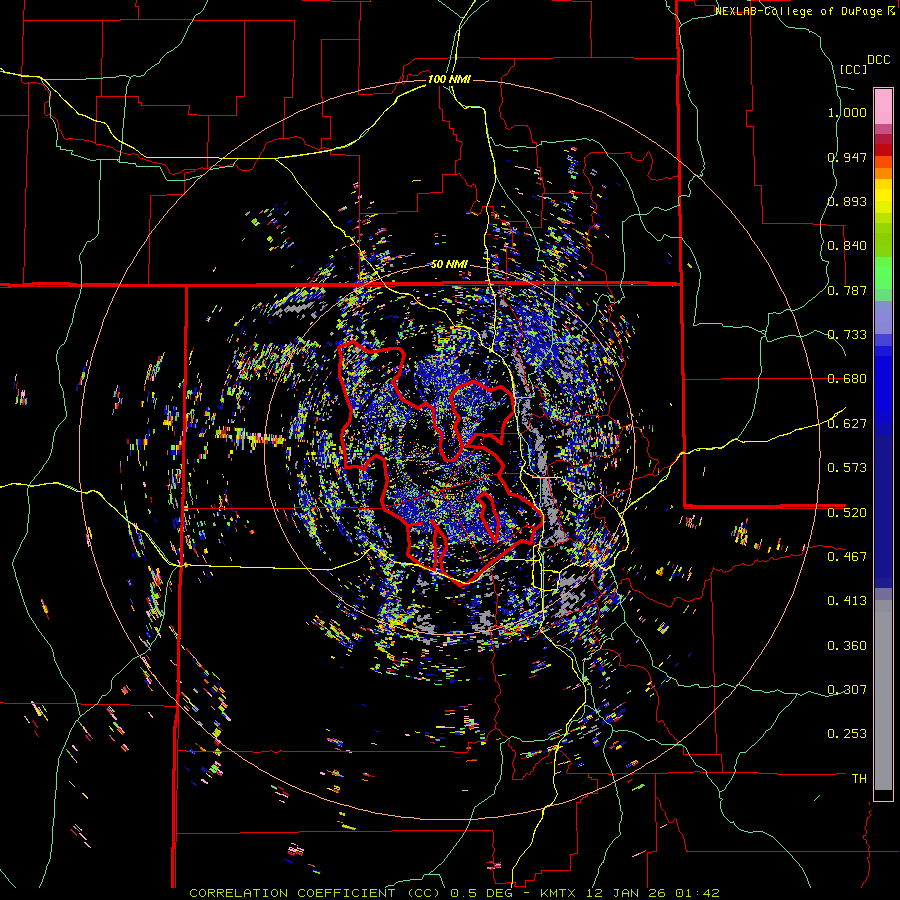Click the 0.840 legend value
This screenshot has width=900, height=900.
coord(847,246)
